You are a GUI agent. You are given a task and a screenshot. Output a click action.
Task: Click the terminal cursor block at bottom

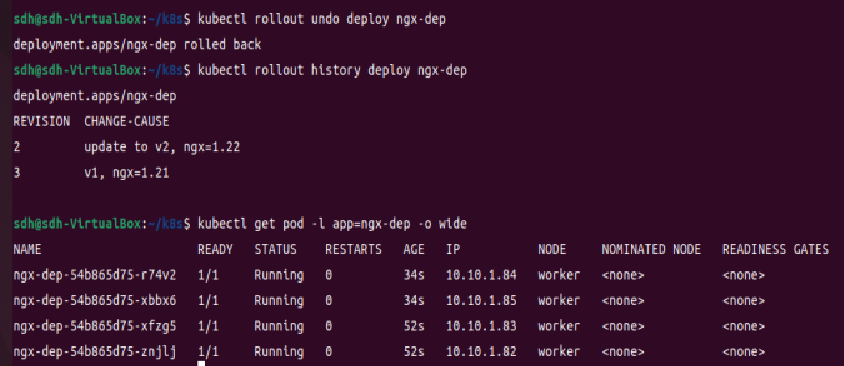[201, 364]
